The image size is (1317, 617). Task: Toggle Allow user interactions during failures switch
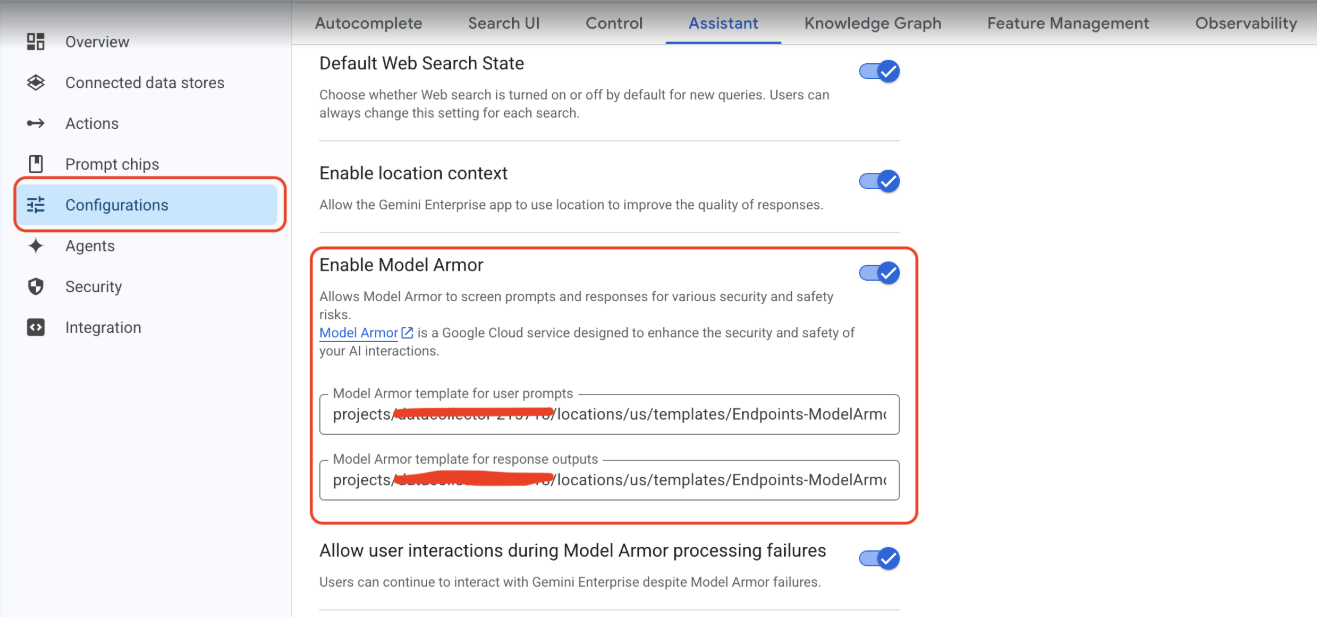point(880,558)
